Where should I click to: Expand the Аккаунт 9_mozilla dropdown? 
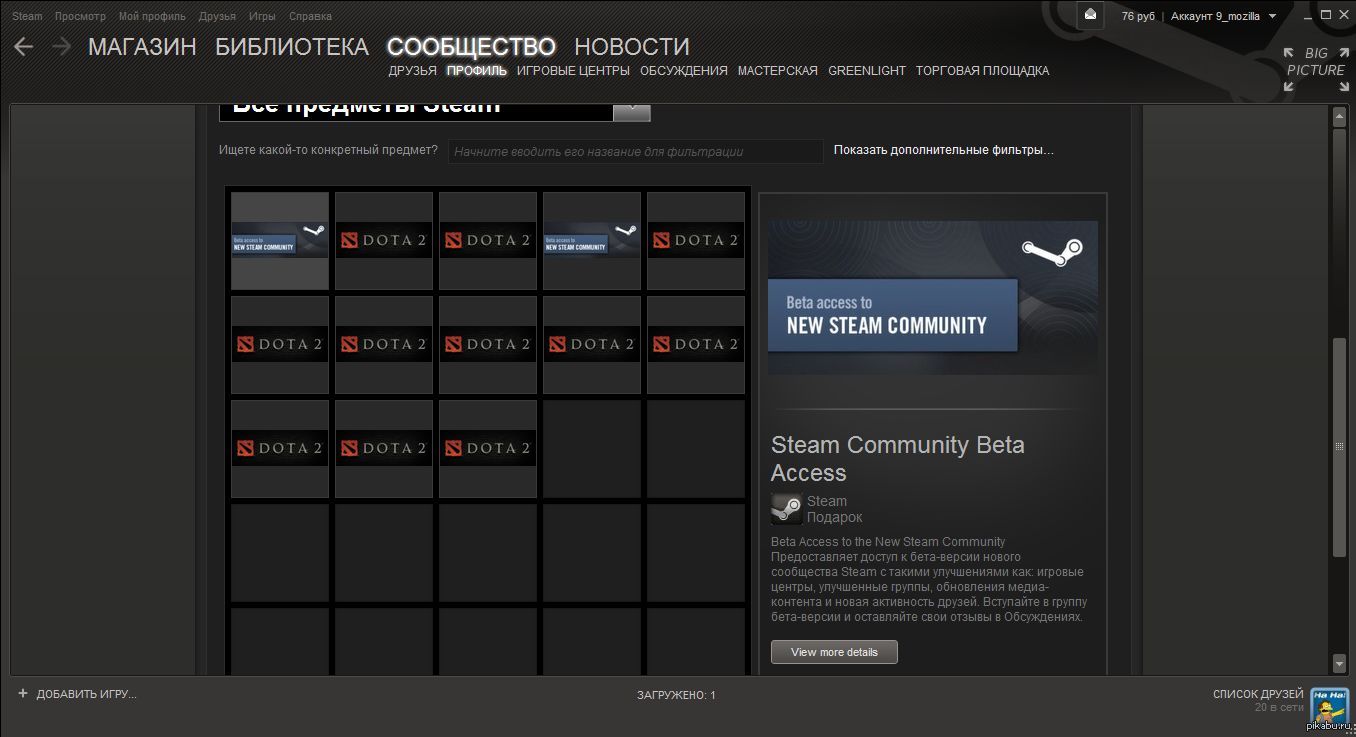(x=1224, y=17)
